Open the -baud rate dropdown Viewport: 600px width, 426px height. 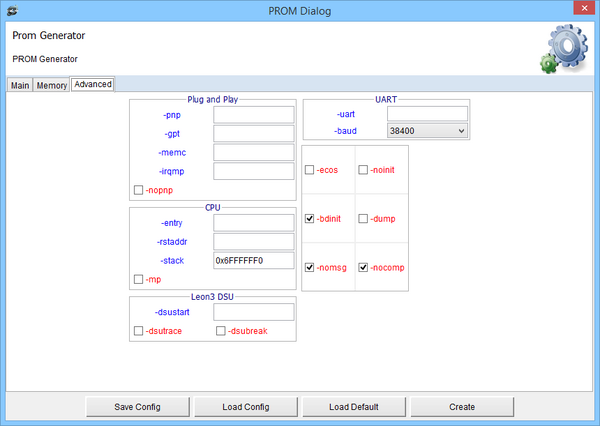427,131
